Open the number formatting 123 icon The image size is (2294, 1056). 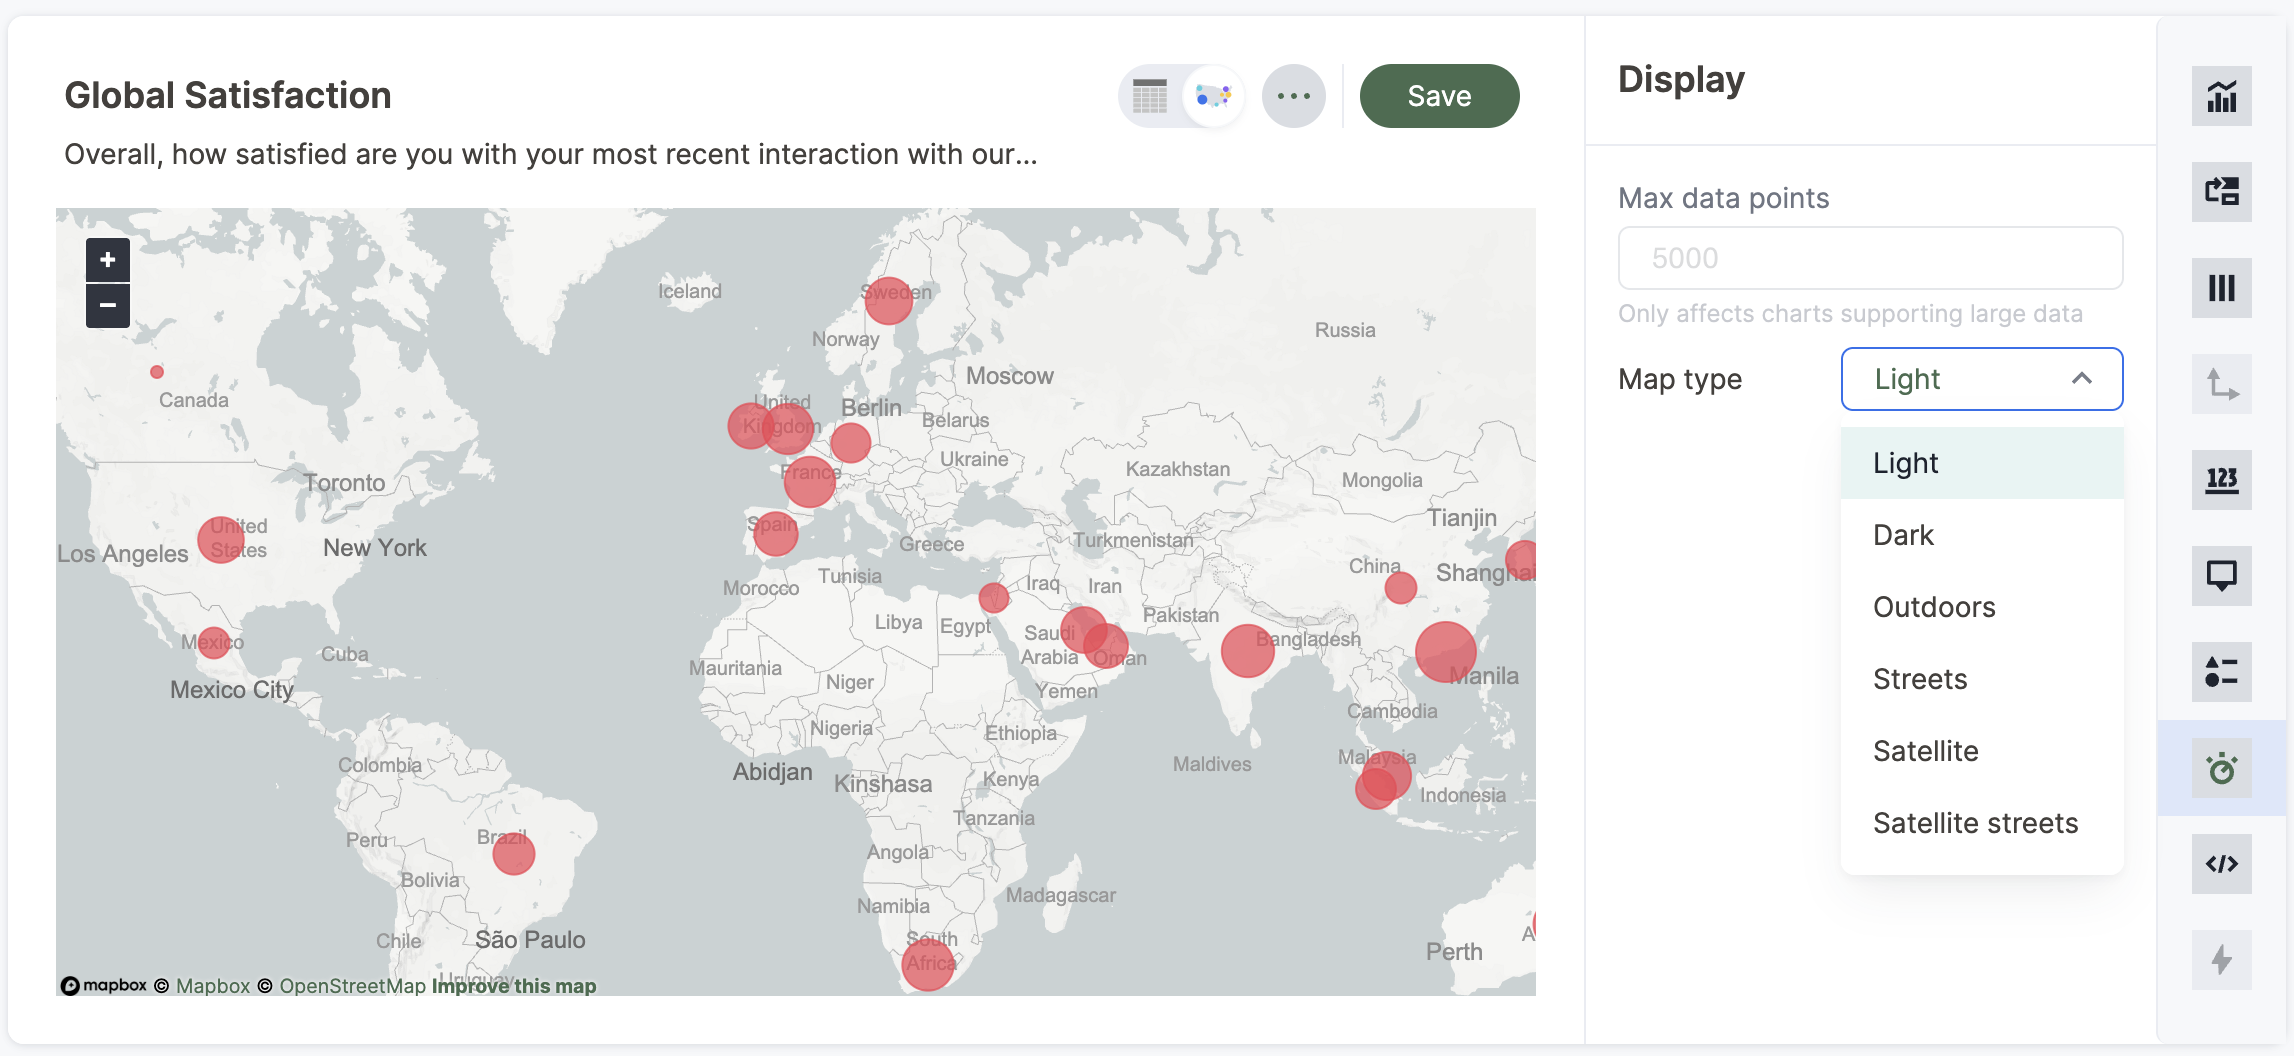pyautogui.click(x=2221, y=480)
